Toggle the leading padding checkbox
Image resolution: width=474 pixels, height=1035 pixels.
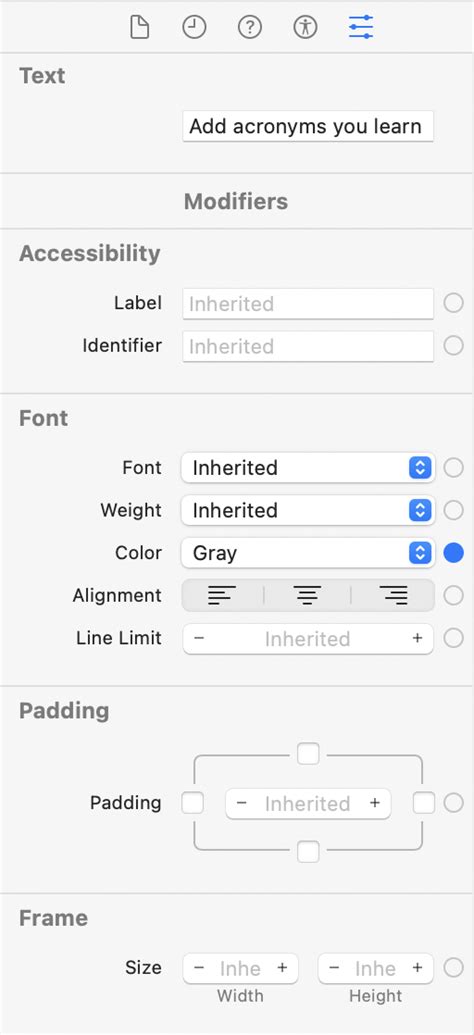point(193,803)
